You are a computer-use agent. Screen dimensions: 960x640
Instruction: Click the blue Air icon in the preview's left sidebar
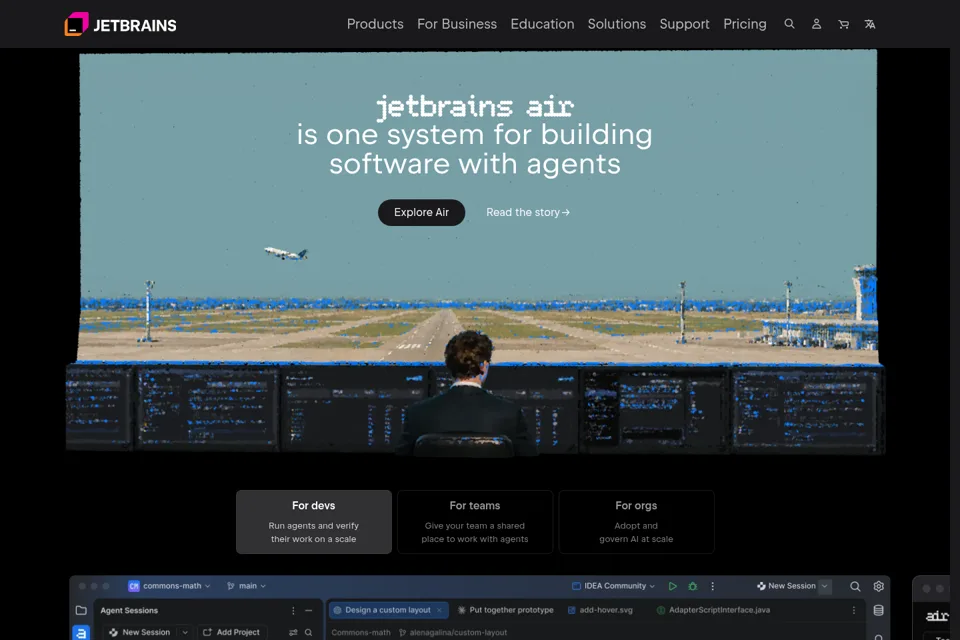coord(81,633)
